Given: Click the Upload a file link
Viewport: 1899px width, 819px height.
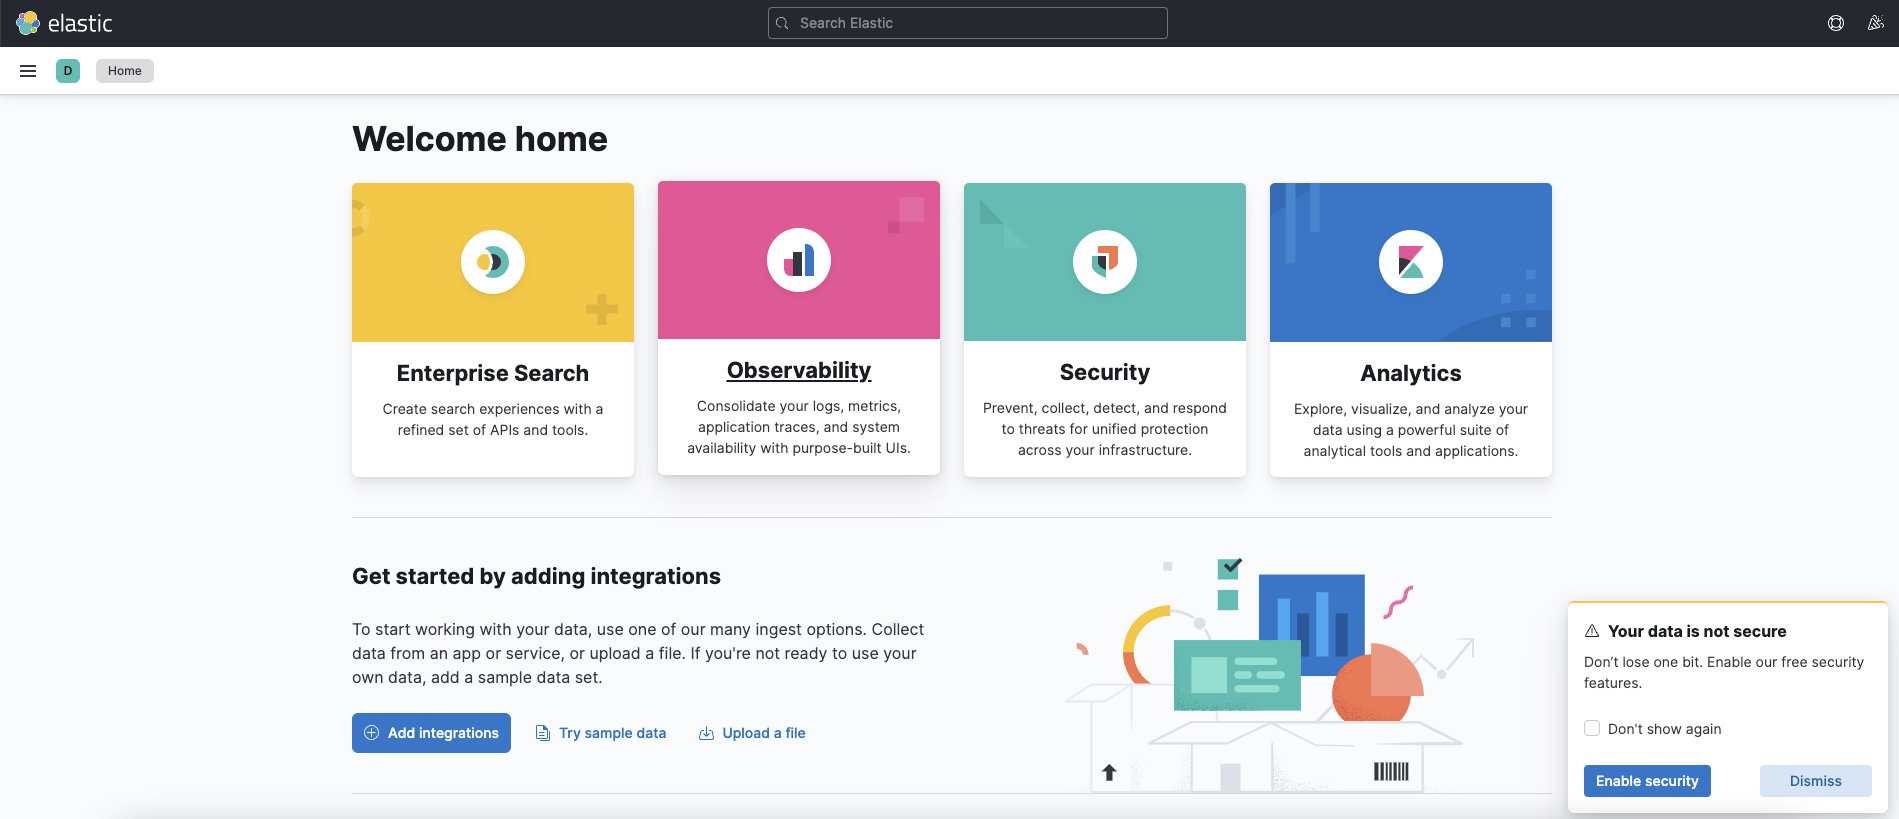Looking at the screenshot, I should click(x=752, y=733).
